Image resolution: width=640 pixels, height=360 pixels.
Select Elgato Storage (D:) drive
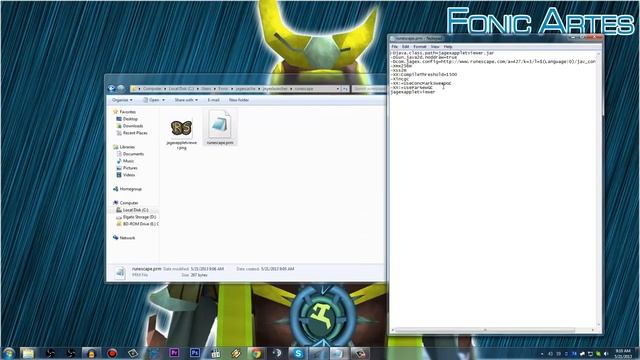[139, 217]
